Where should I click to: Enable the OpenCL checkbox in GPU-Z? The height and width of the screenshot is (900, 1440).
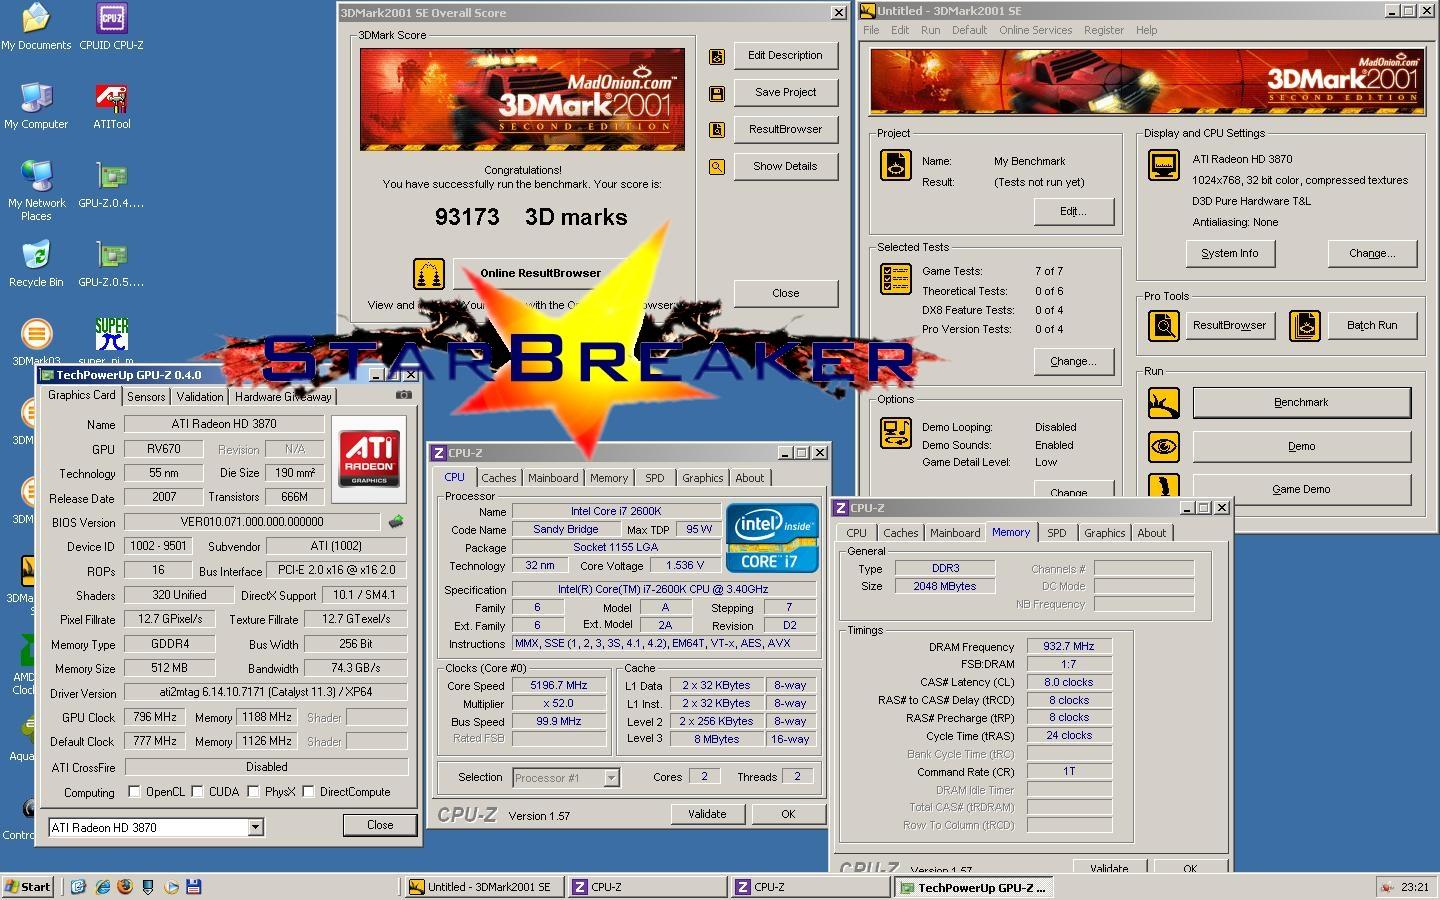pos(134,792)
